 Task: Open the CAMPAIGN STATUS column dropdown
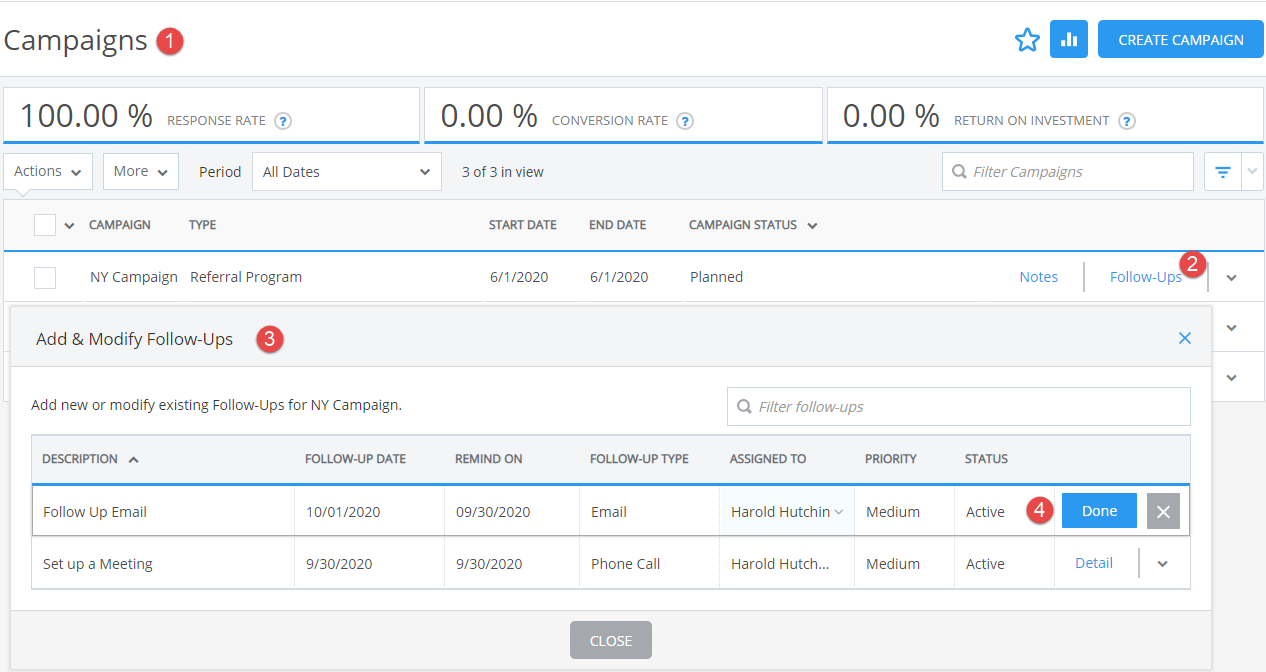click(812, 226)
